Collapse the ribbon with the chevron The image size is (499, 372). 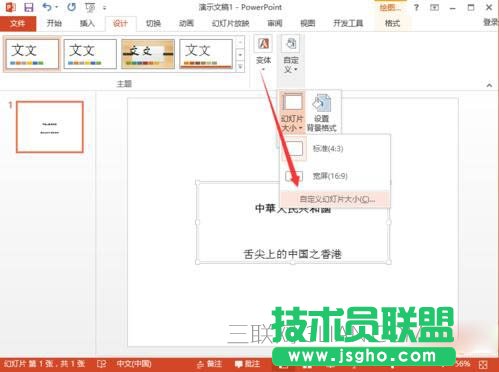pos(489,85)
